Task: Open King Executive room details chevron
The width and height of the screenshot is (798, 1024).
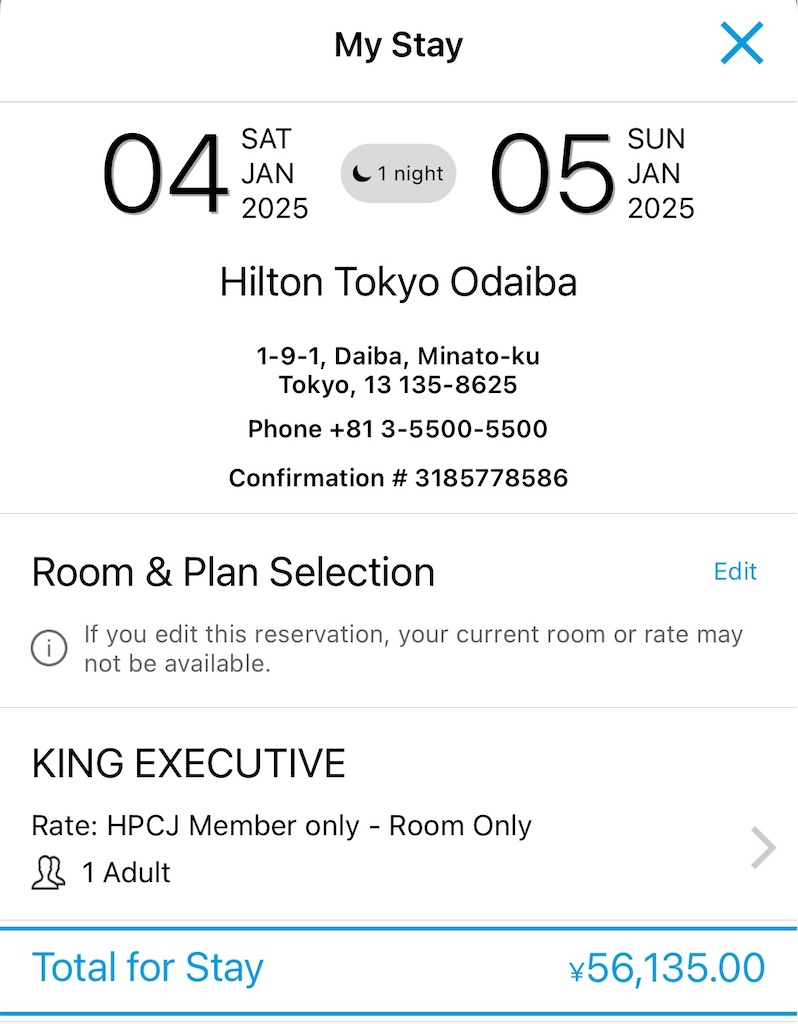Action: point(763,848)
